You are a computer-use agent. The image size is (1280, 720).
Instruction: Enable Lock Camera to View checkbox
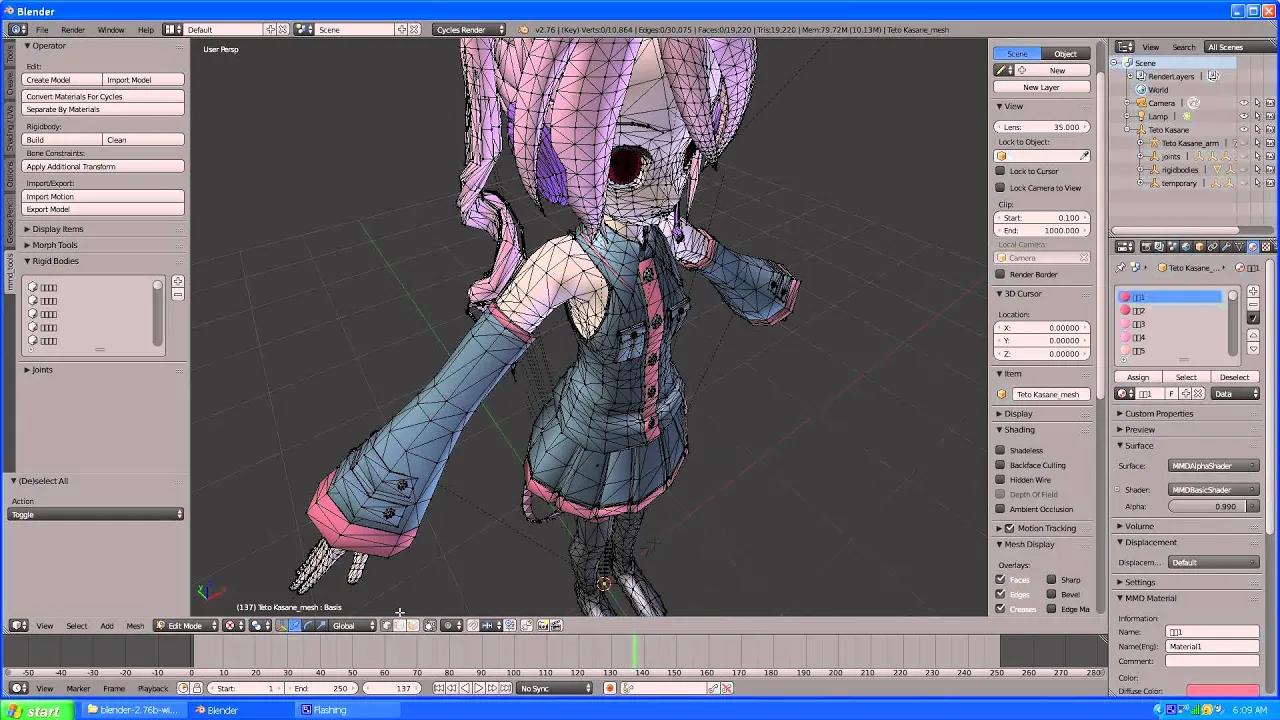[x=1000, y=187]
